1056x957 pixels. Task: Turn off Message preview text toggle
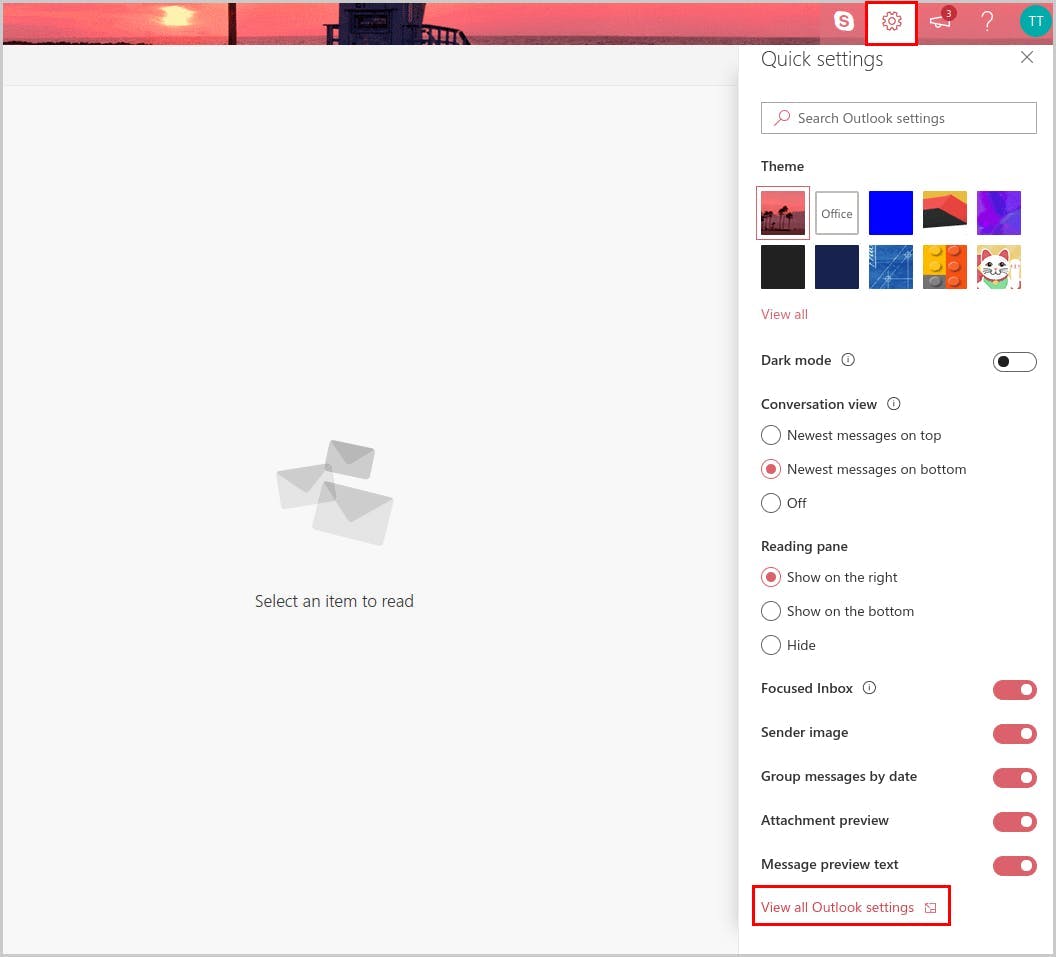1014,865
